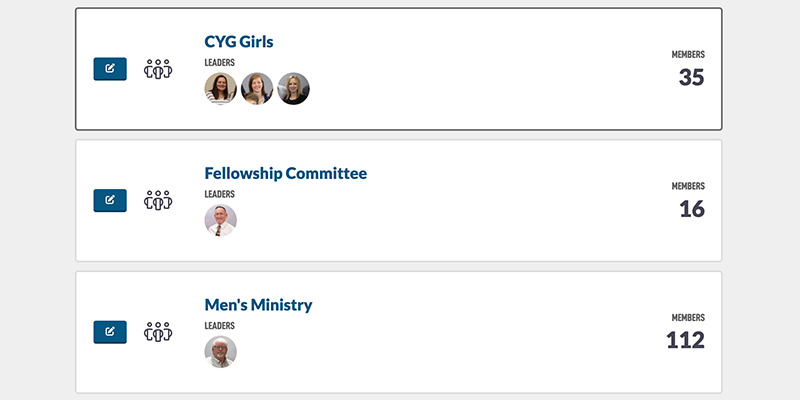Click the group people icon beside Fellowship Committee
The height and width of the screenshot is (400, 800).
[158, 201]
